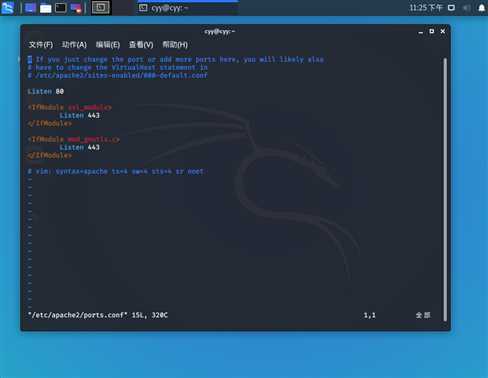Click the clock showing 11:25 下午
488x378 pixels.
pos(426,8)
